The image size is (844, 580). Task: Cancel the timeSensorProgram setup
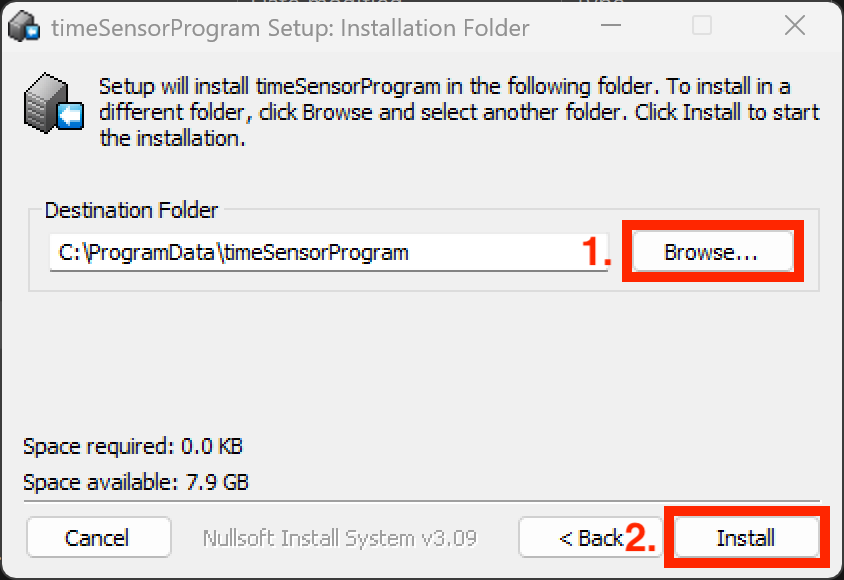click(x=97, y=538)
